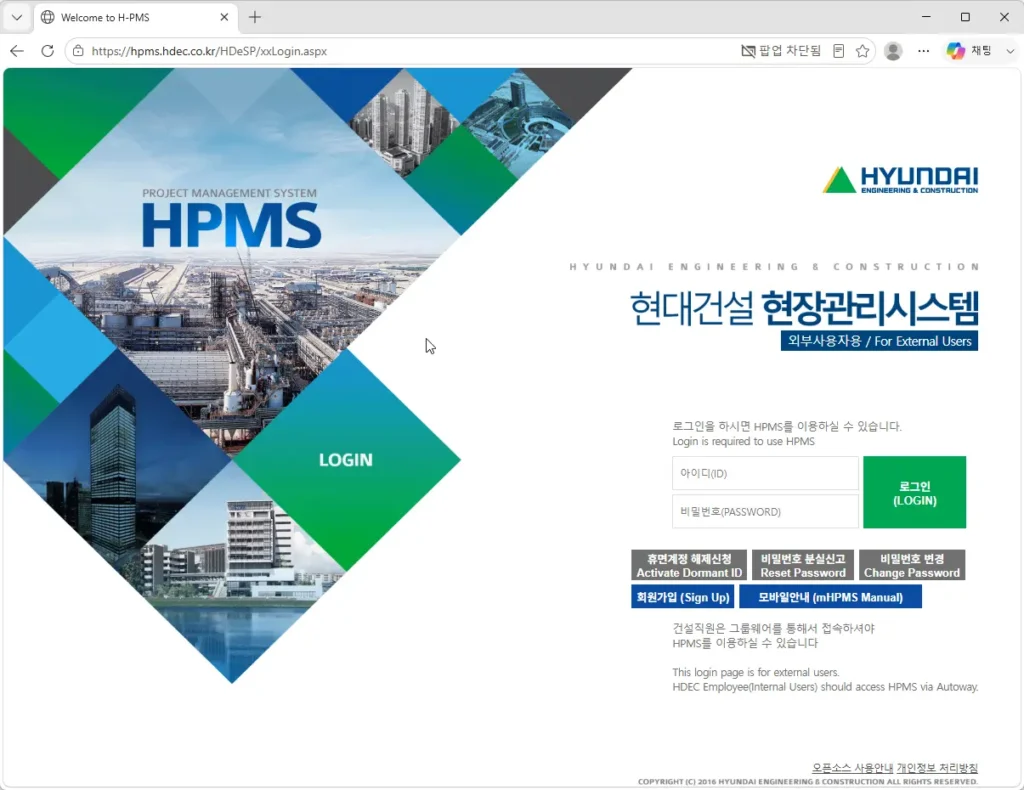Screen dimensions: 1024x790
Task: Click the Hyundai Engineering & Construction logo
Action: click(901, 180)
